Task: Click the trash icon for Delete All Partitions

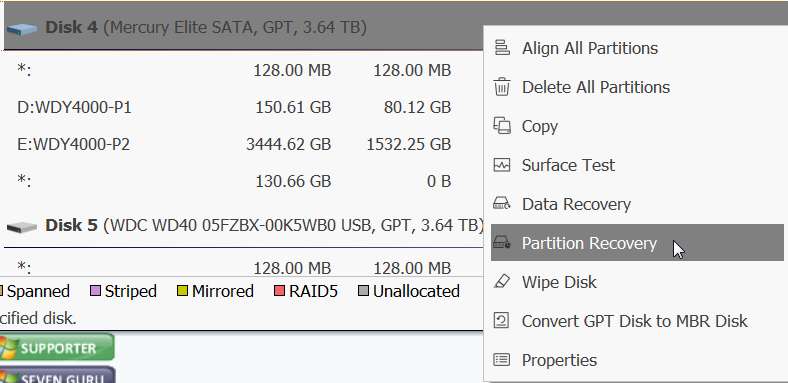Action: pos(502,87)
